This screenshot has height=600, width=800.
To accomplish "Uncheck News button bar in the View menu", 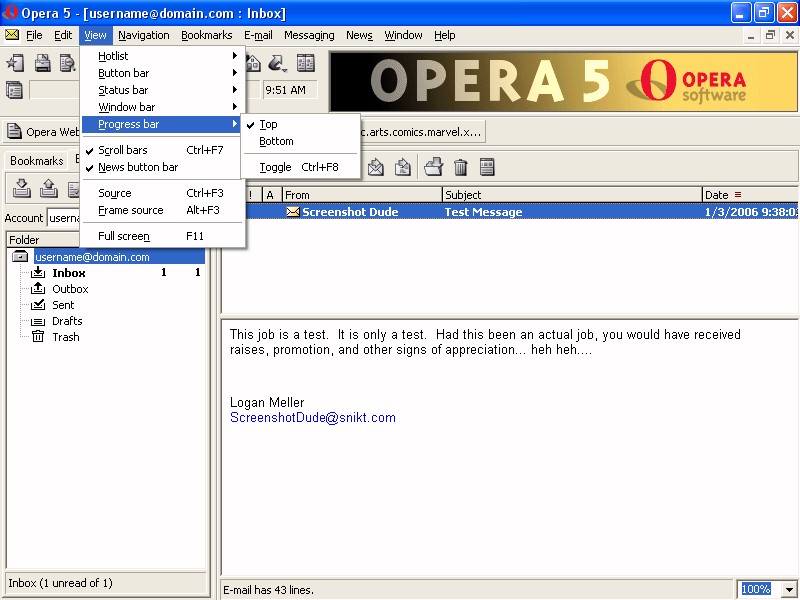I will [161, 167].
